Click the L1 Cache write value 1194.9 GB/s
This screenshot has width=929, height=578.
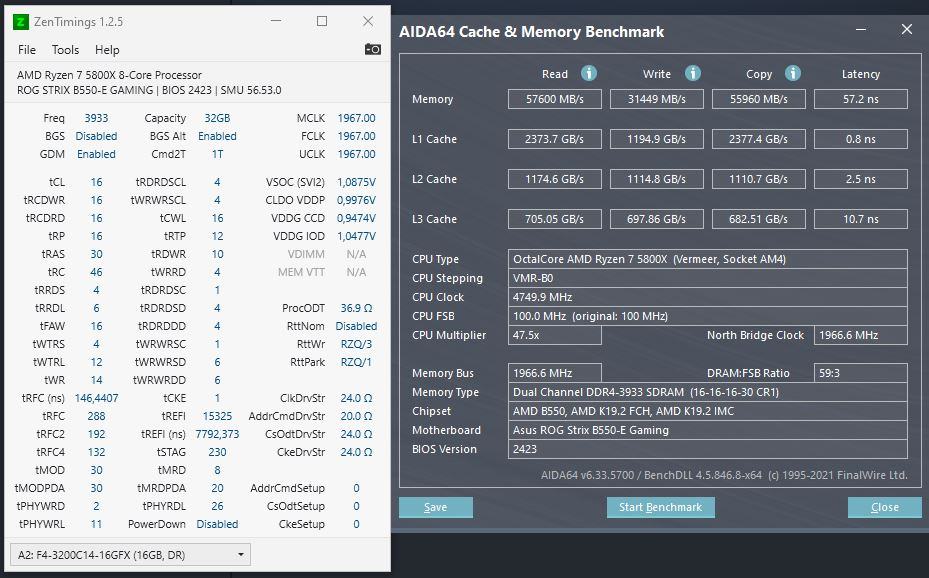click(x=656, y=139)
